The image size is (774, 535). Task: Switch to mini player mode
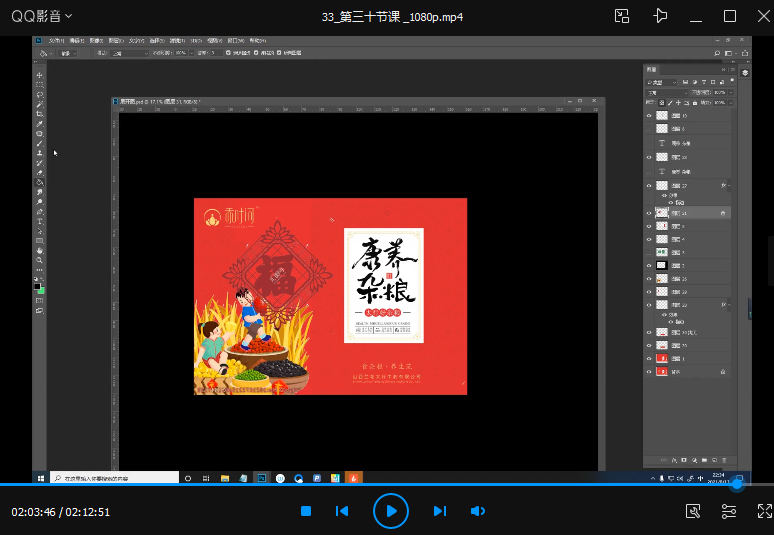(x=622, y=16)
